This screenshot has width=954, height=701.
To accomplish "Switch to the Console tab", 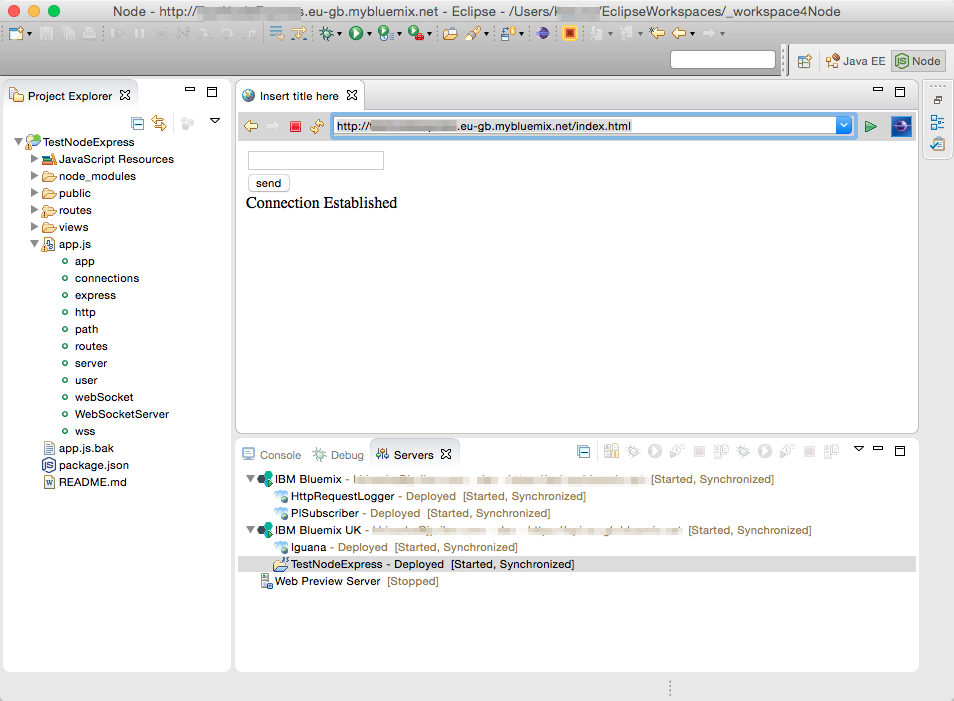I will point(271,455).
